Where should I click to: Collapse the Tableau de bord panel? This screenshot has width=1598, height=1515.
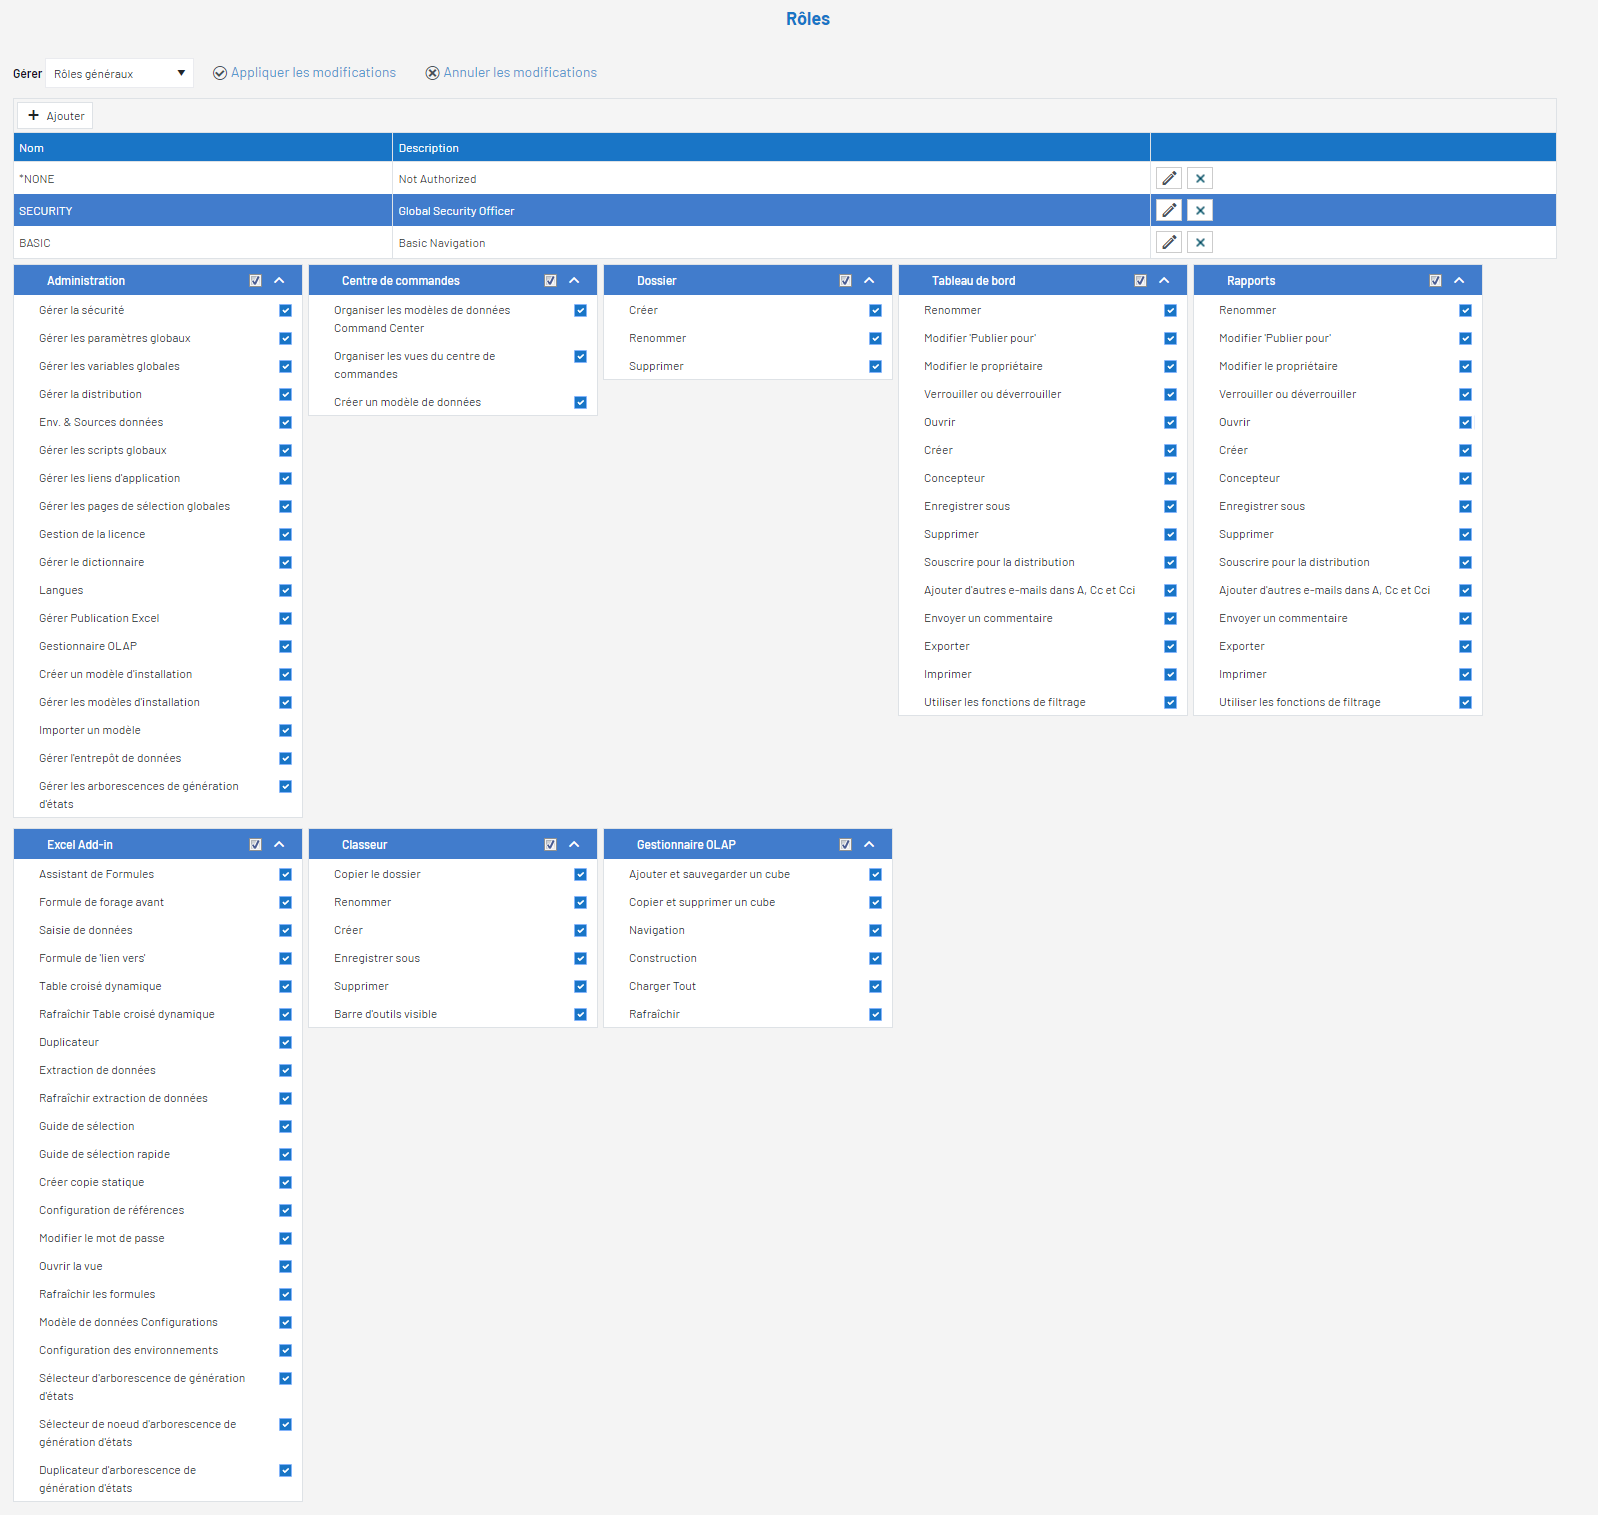tap(1164, 281)
